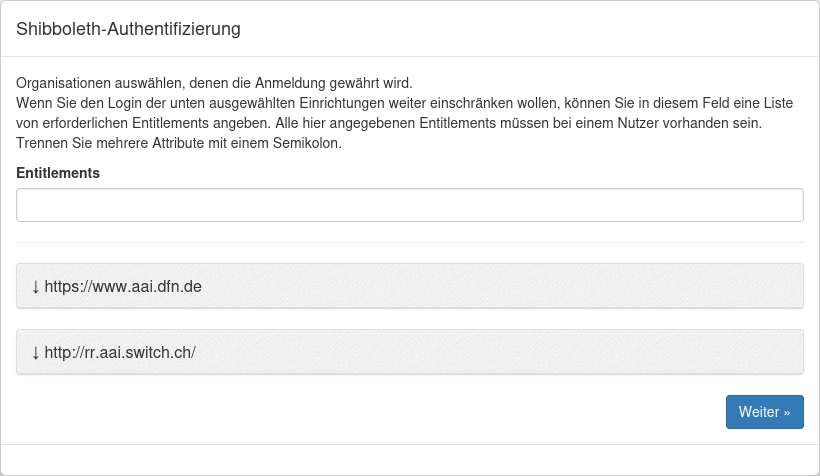Image resolution: width=820 pixels, height=476 pixels.
Task: Click empty right side of the switch.ch panel header
Action: (600, 353)
